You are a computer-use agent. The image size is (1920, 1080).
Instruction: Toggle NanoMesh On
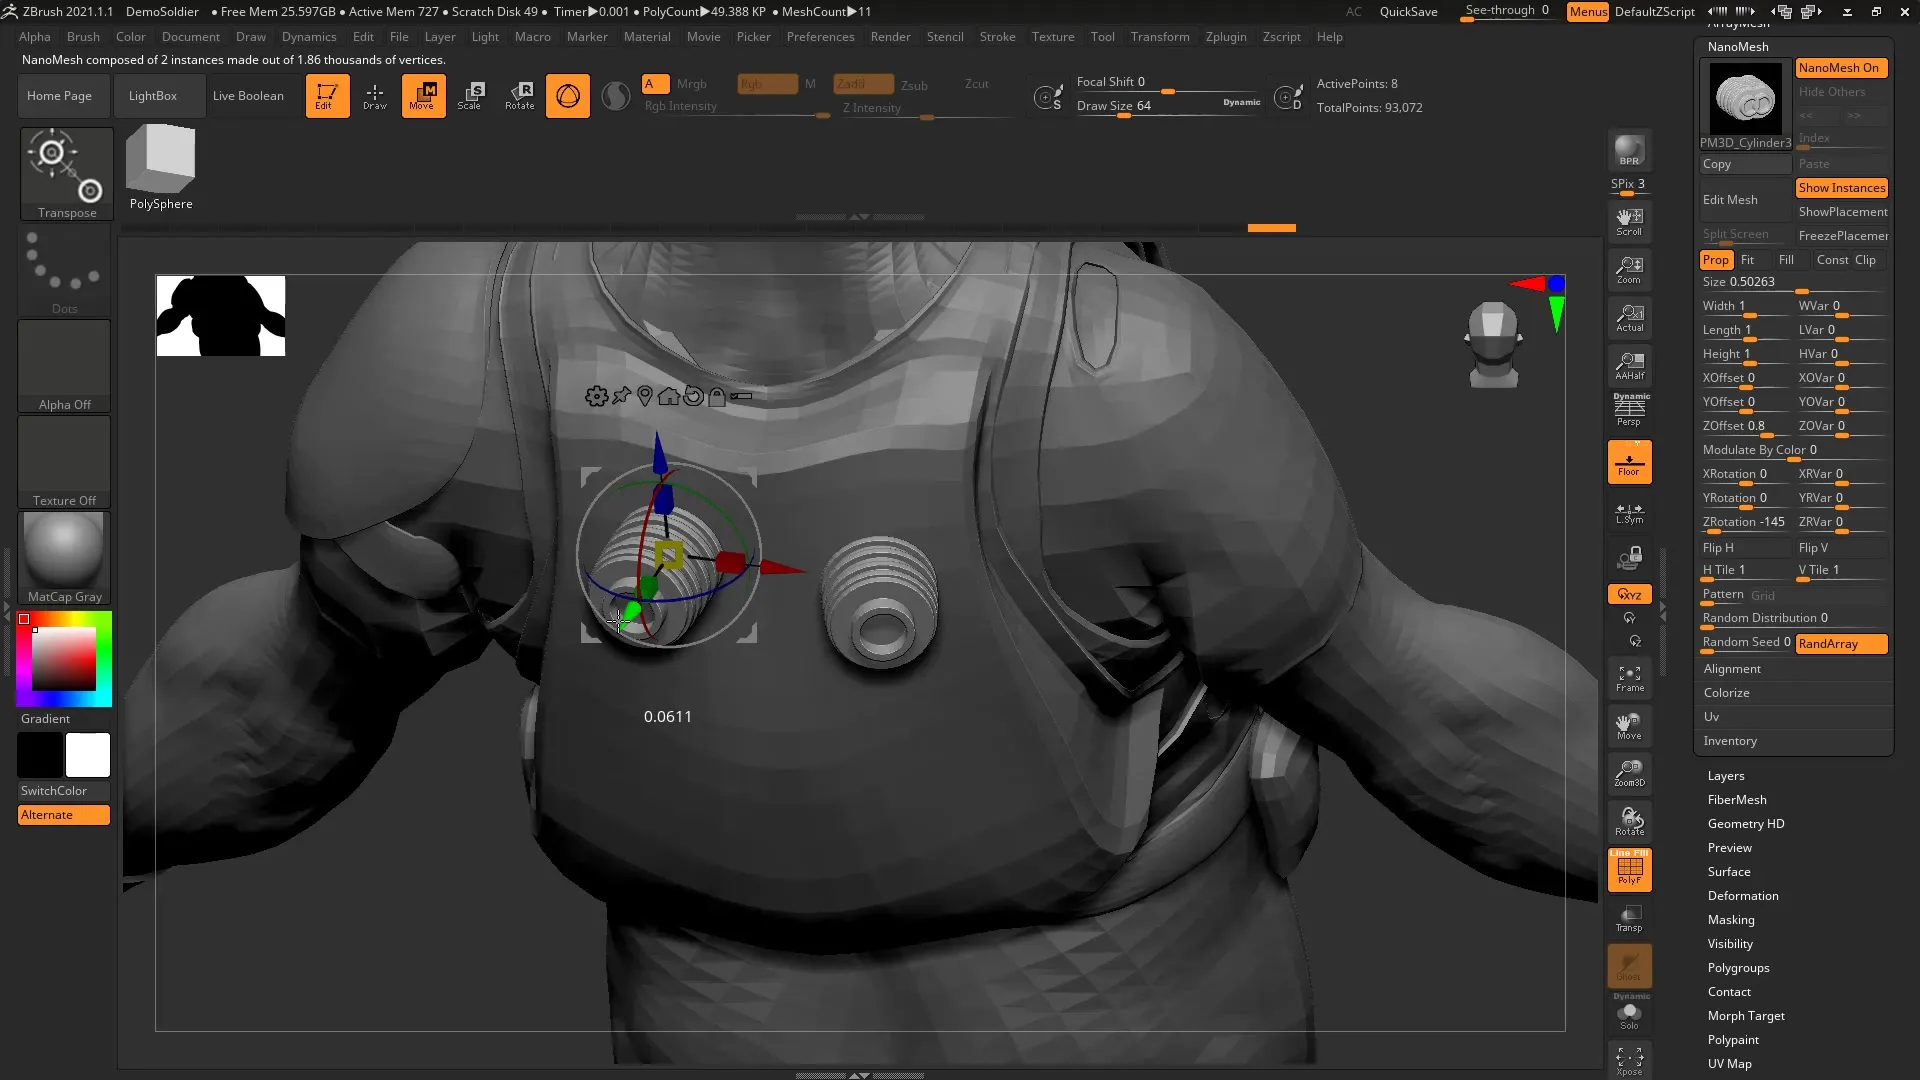(x=1841, y=68)
